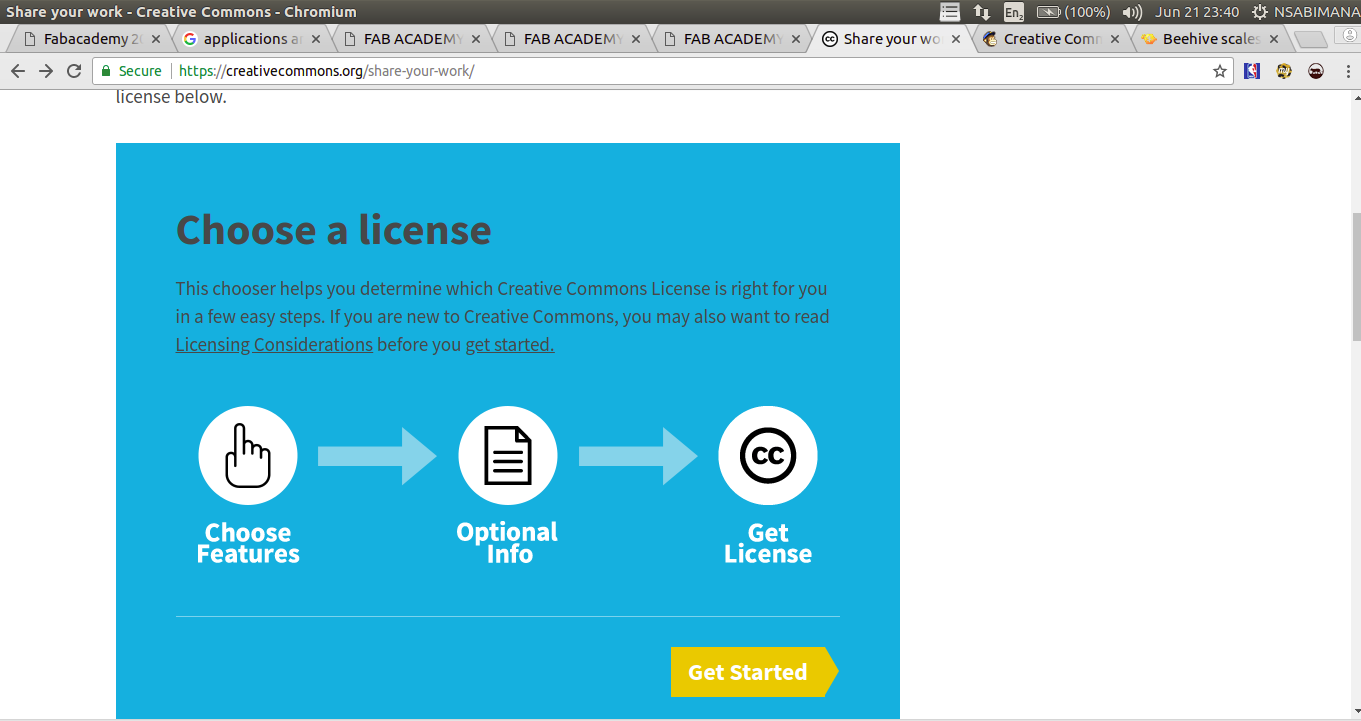
Task: Reload the Creative Commons page
Action: 74,71
